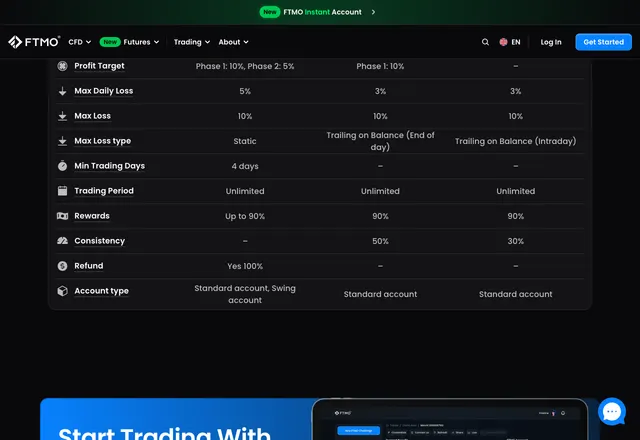Select the EN language selector

[x=510, y=42]
